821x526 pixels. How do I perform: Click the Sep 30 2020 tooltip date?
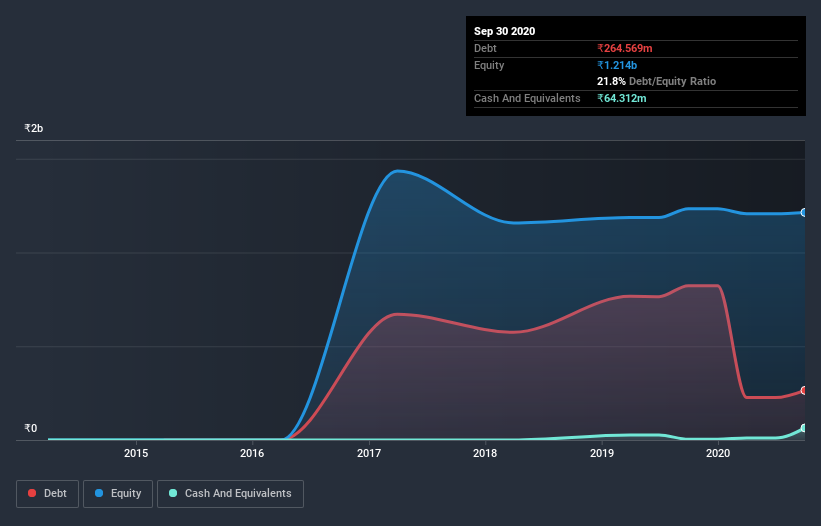pyautogui.click(x=504, y=31)
